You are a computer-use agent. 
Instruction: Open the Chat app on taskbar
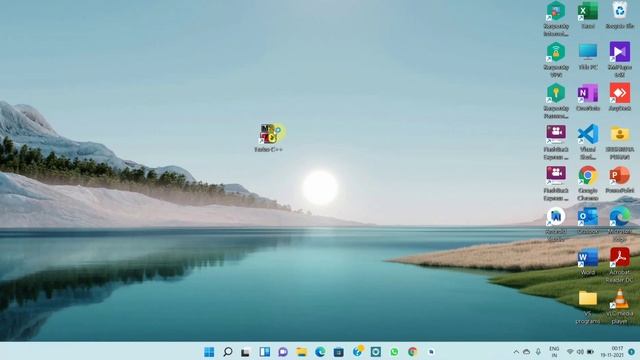[283, 352]
